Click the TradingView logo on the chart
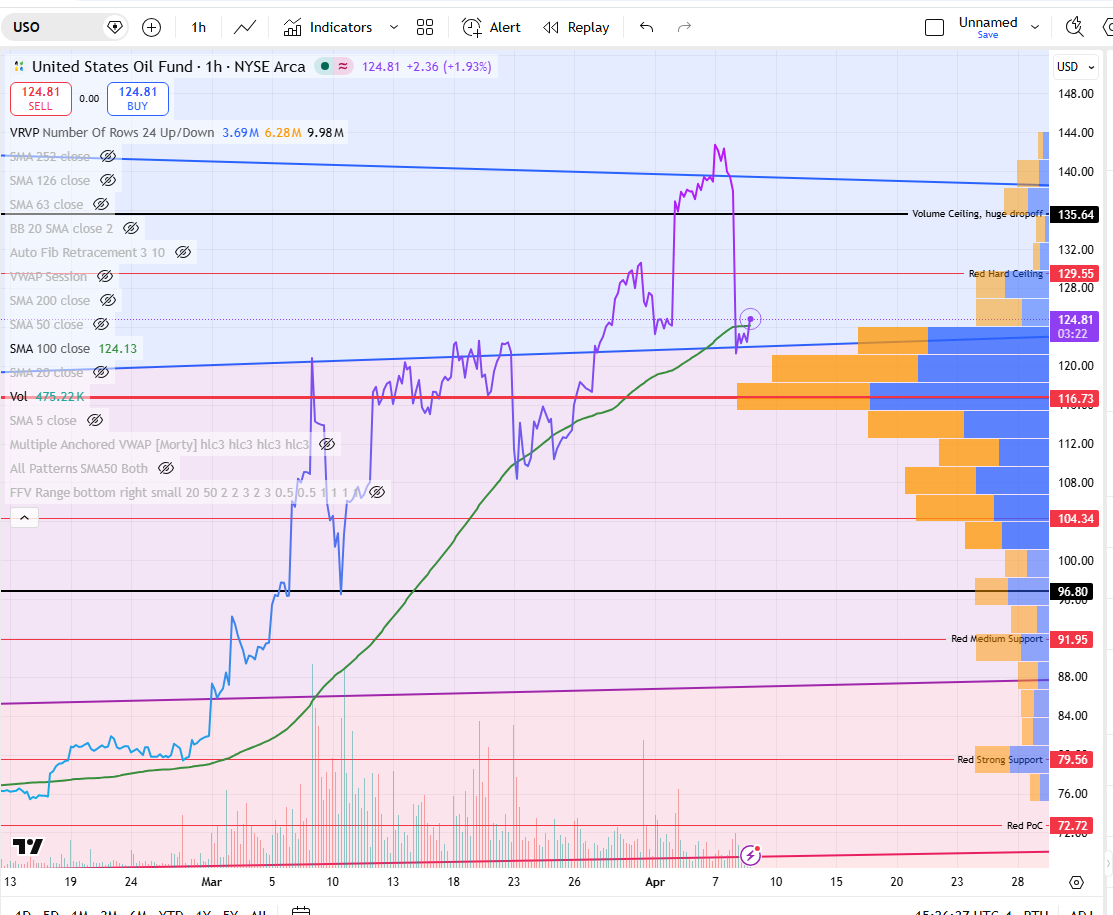 [x=28, y=846]
